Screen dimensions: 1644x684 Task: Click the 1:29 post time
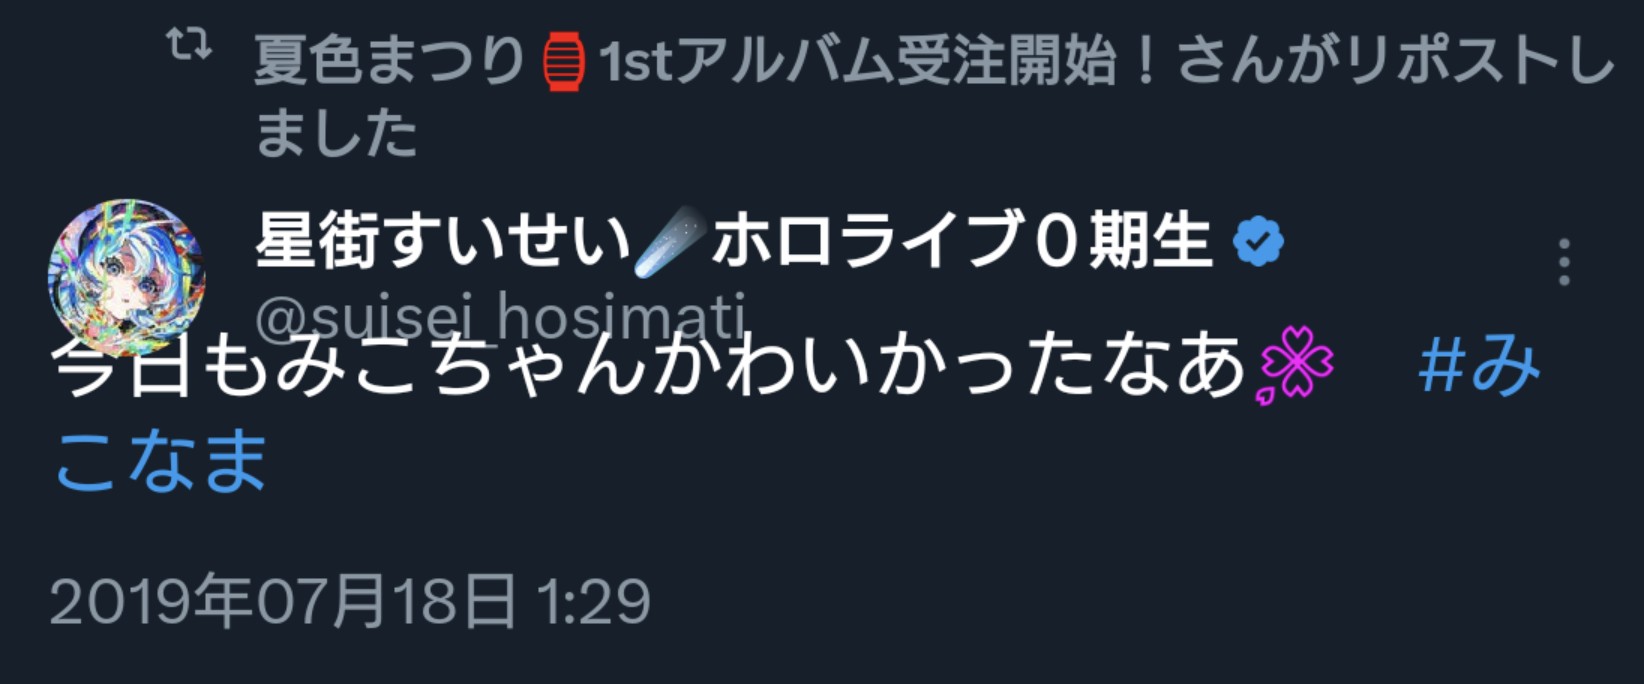(593, 601)
